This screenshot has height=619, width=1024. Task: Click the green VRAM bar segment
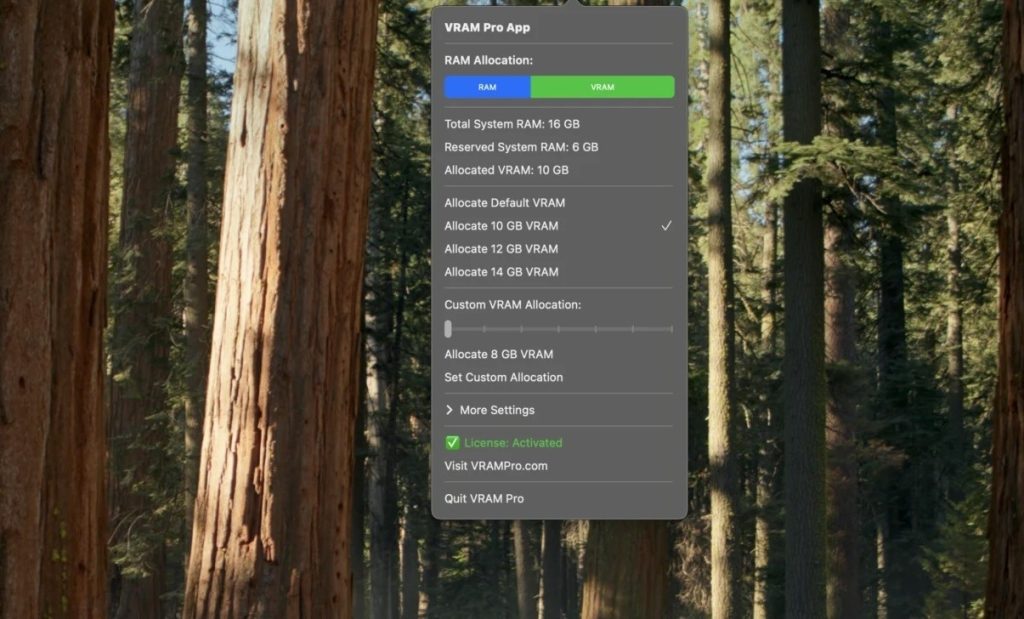pos(602,88)
